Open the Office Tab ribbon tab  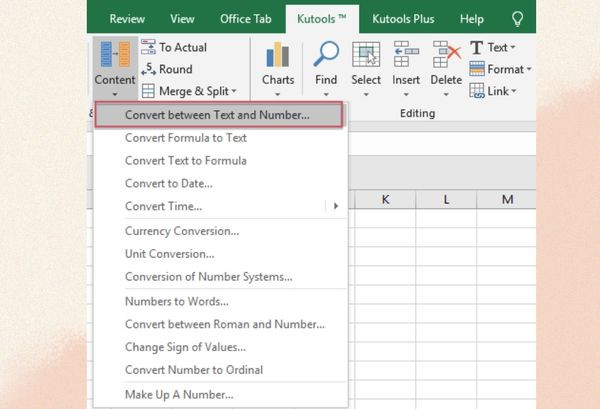pyautogui.click(x=246, y=19)
